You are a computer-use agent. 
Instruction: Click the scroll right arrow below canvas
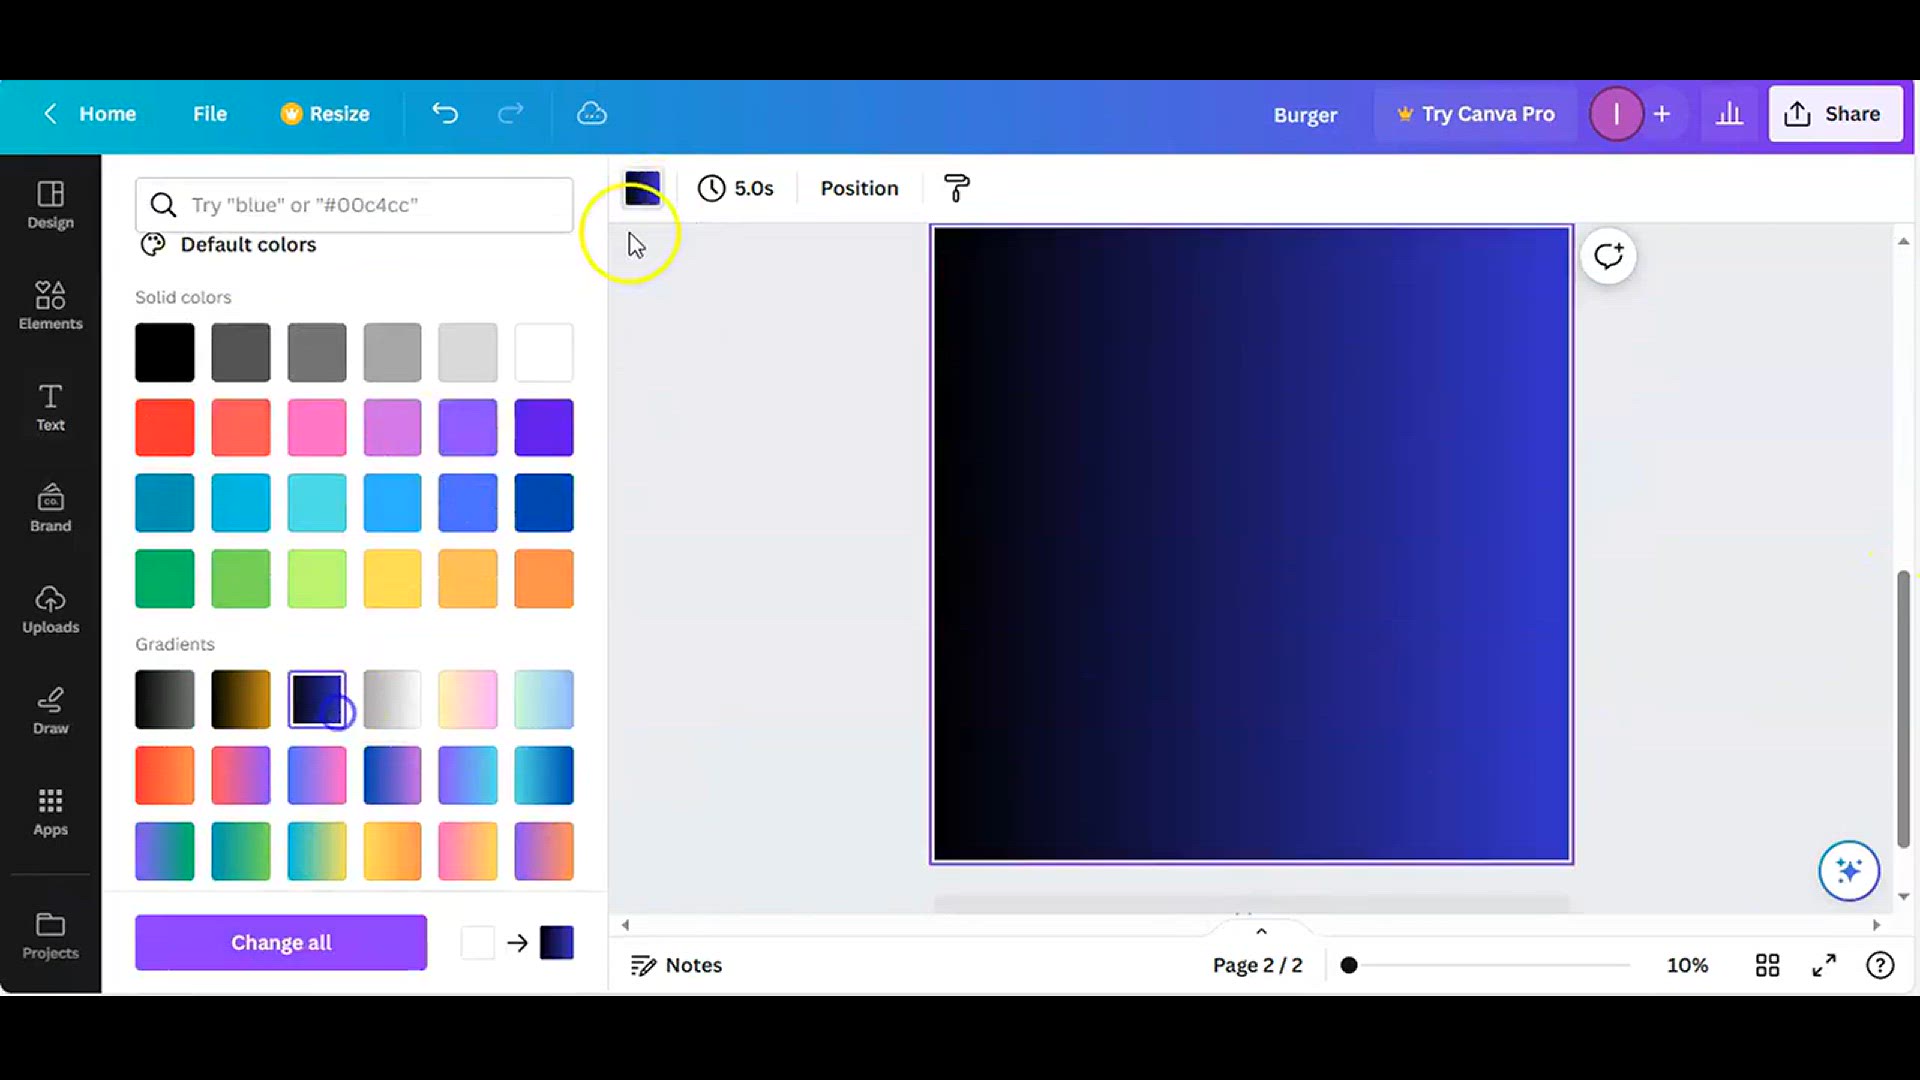[1876, 925]
